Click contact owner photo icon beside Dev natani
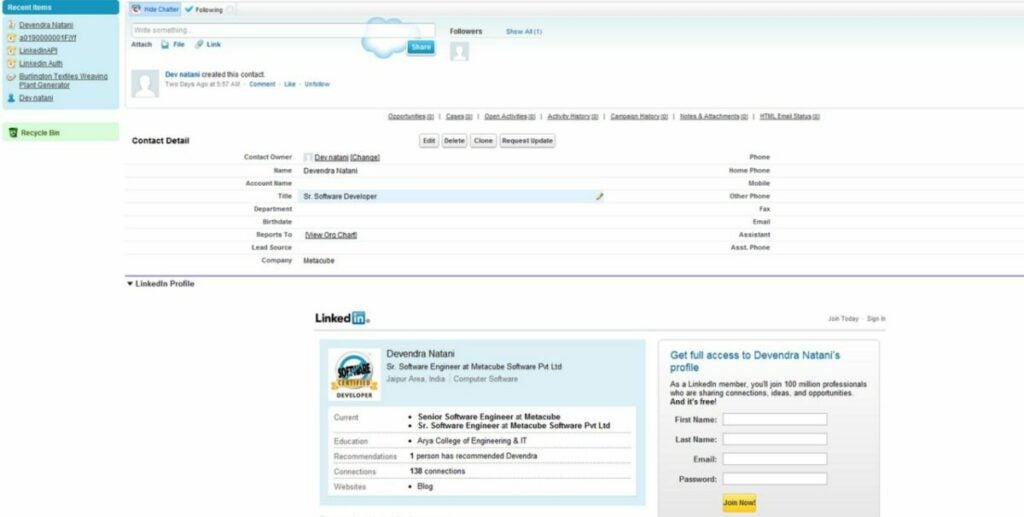Image resolution: width=1024 pixels, height=517 pixels. tap(308, 157)
